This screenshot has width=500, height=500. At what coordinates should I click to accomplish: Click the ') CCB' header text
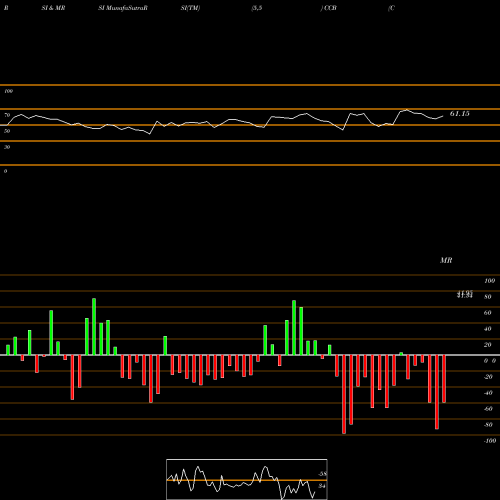pos(329,8)
